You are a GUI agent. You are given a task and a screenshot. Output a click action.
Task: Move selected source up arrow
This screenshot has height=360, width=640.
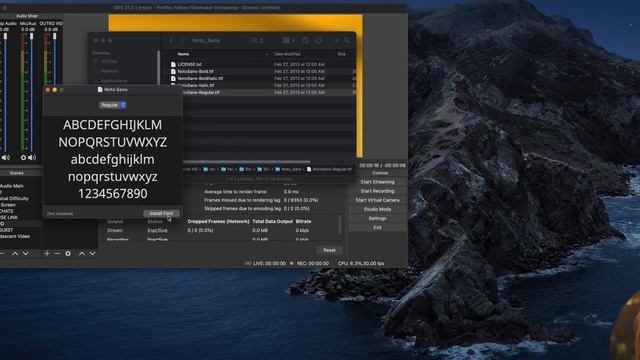coord(82,253)
